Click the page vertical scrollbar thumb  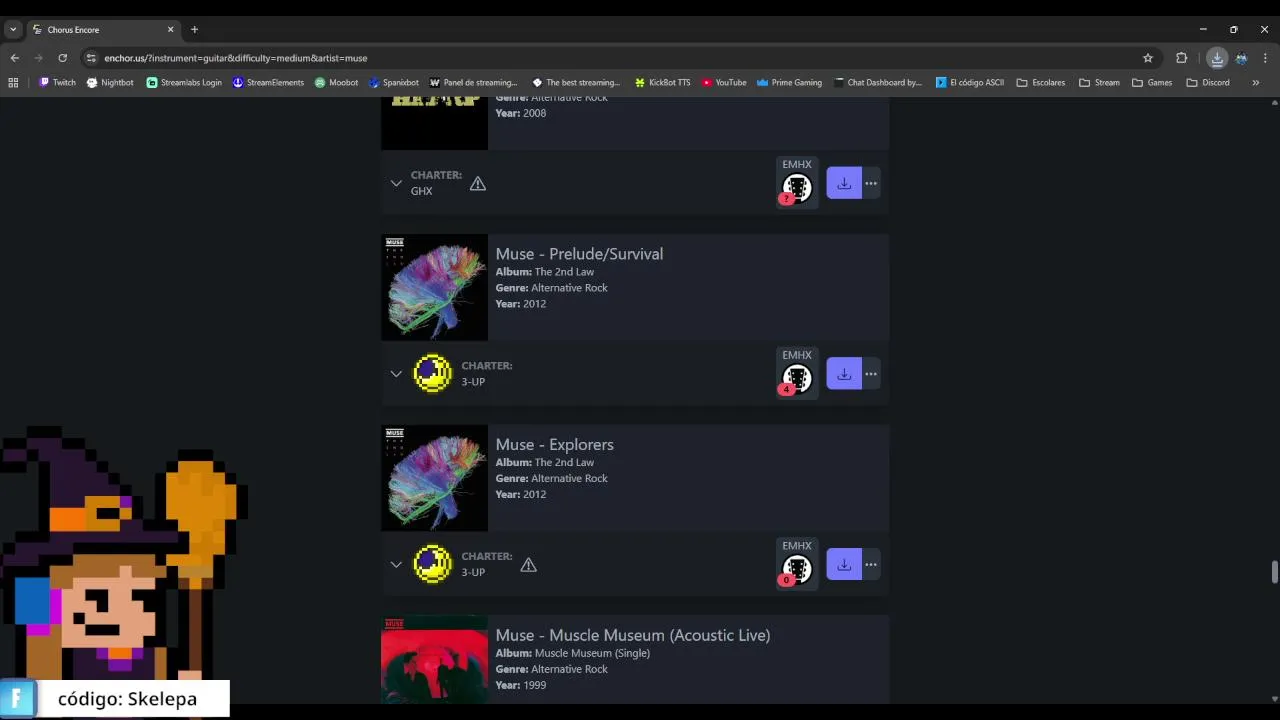(x=1274, y=571)
